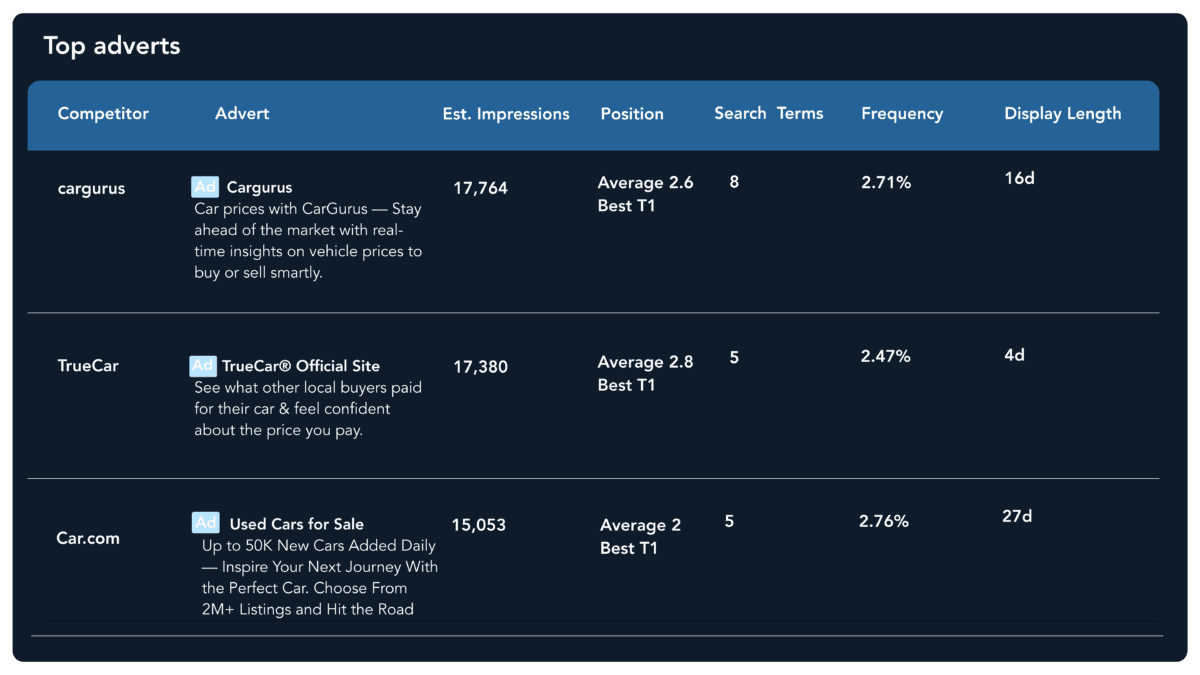
Task: Click the Ad badge beside Cargurus
Action: click(205, 187)
